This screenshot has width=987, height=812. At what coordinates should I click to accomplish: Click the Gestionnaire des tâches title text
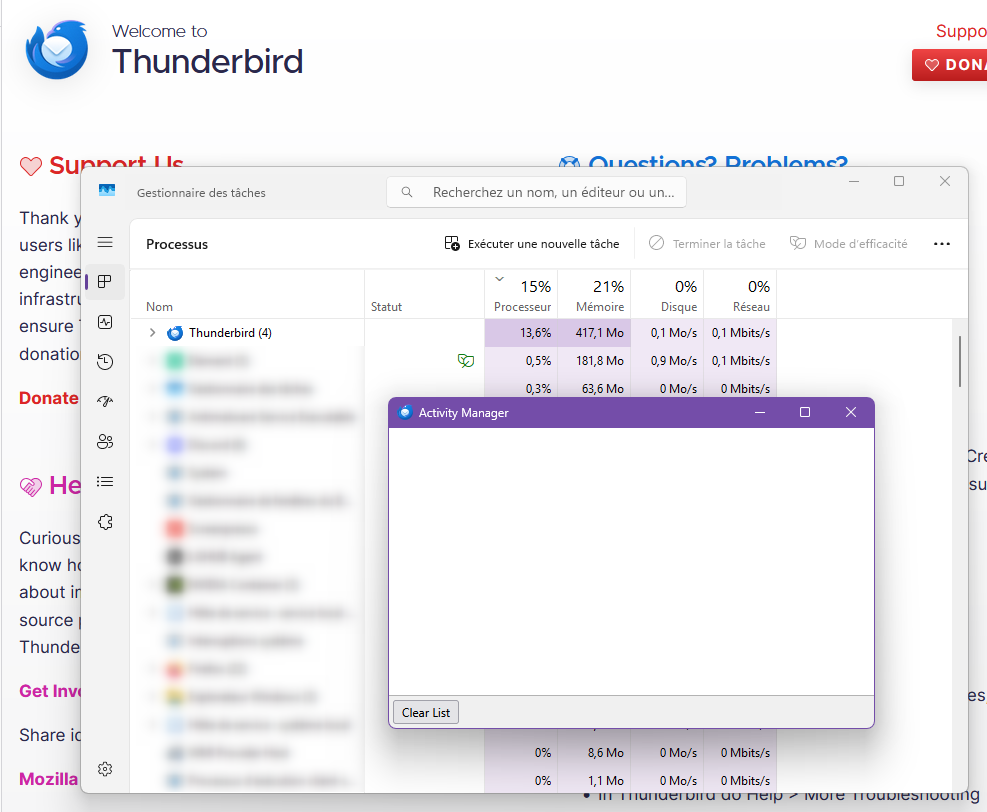pyautogui.click(x=201, y=193)
